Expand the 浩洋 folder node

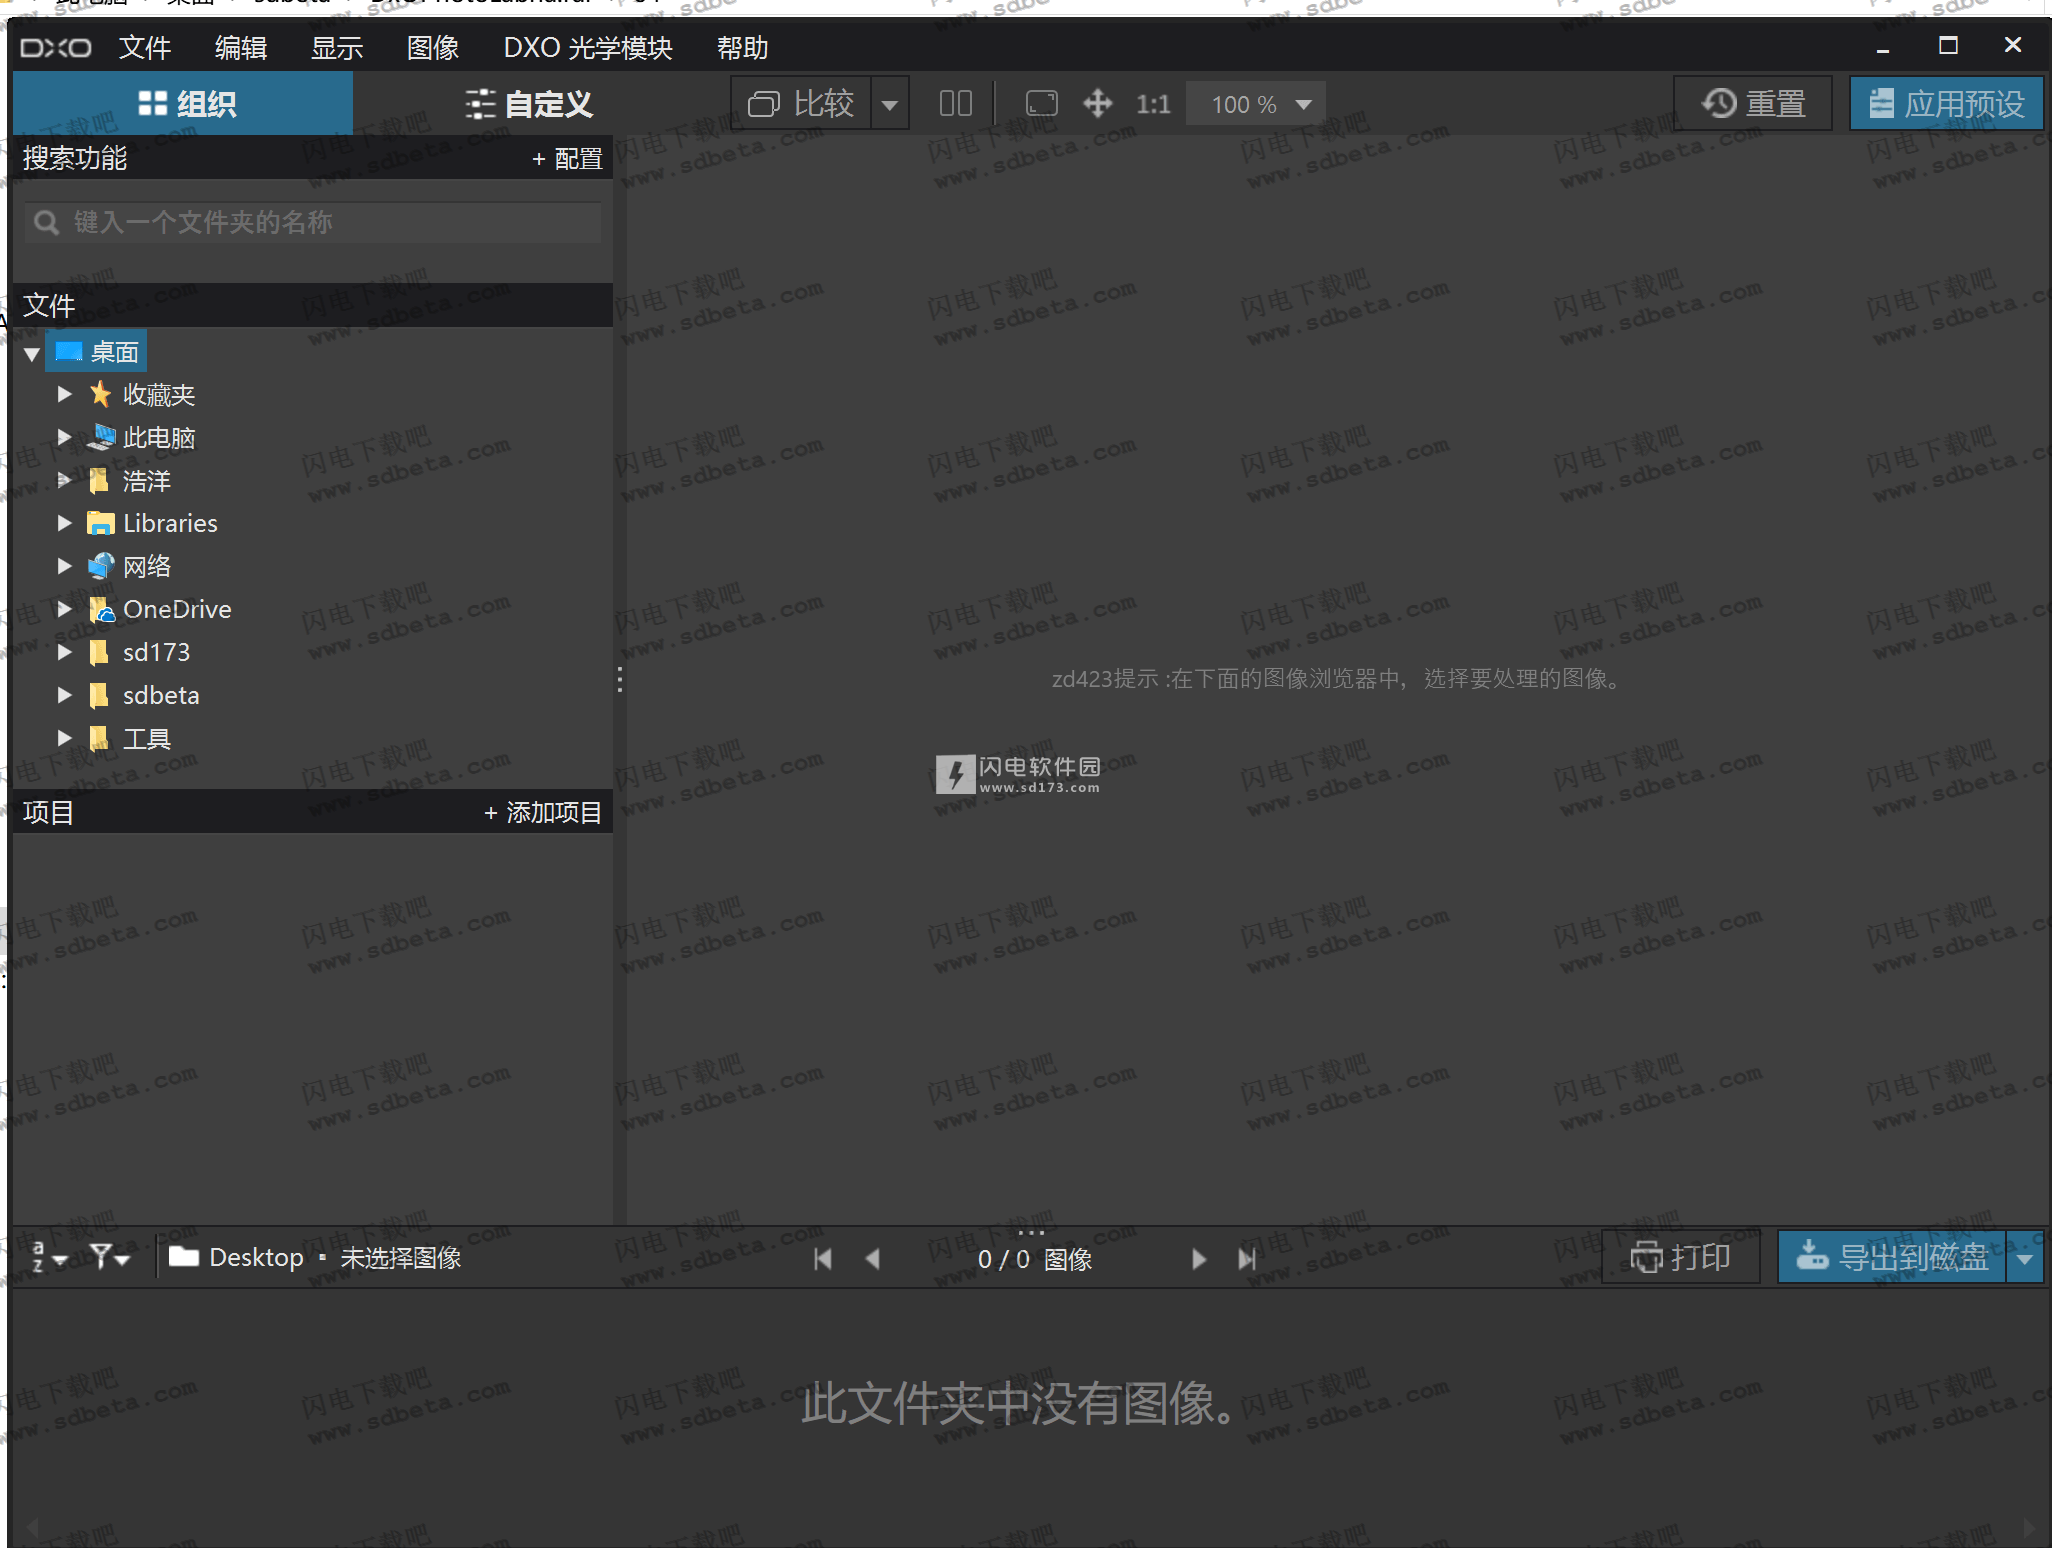coord(65,480)
